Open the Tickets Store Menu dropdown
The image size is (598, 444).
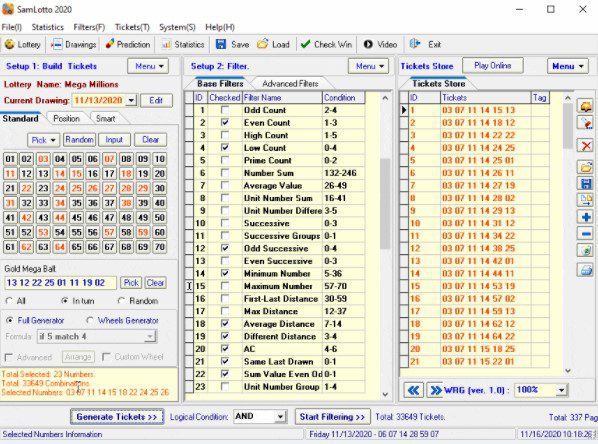(x=568, y=66)
